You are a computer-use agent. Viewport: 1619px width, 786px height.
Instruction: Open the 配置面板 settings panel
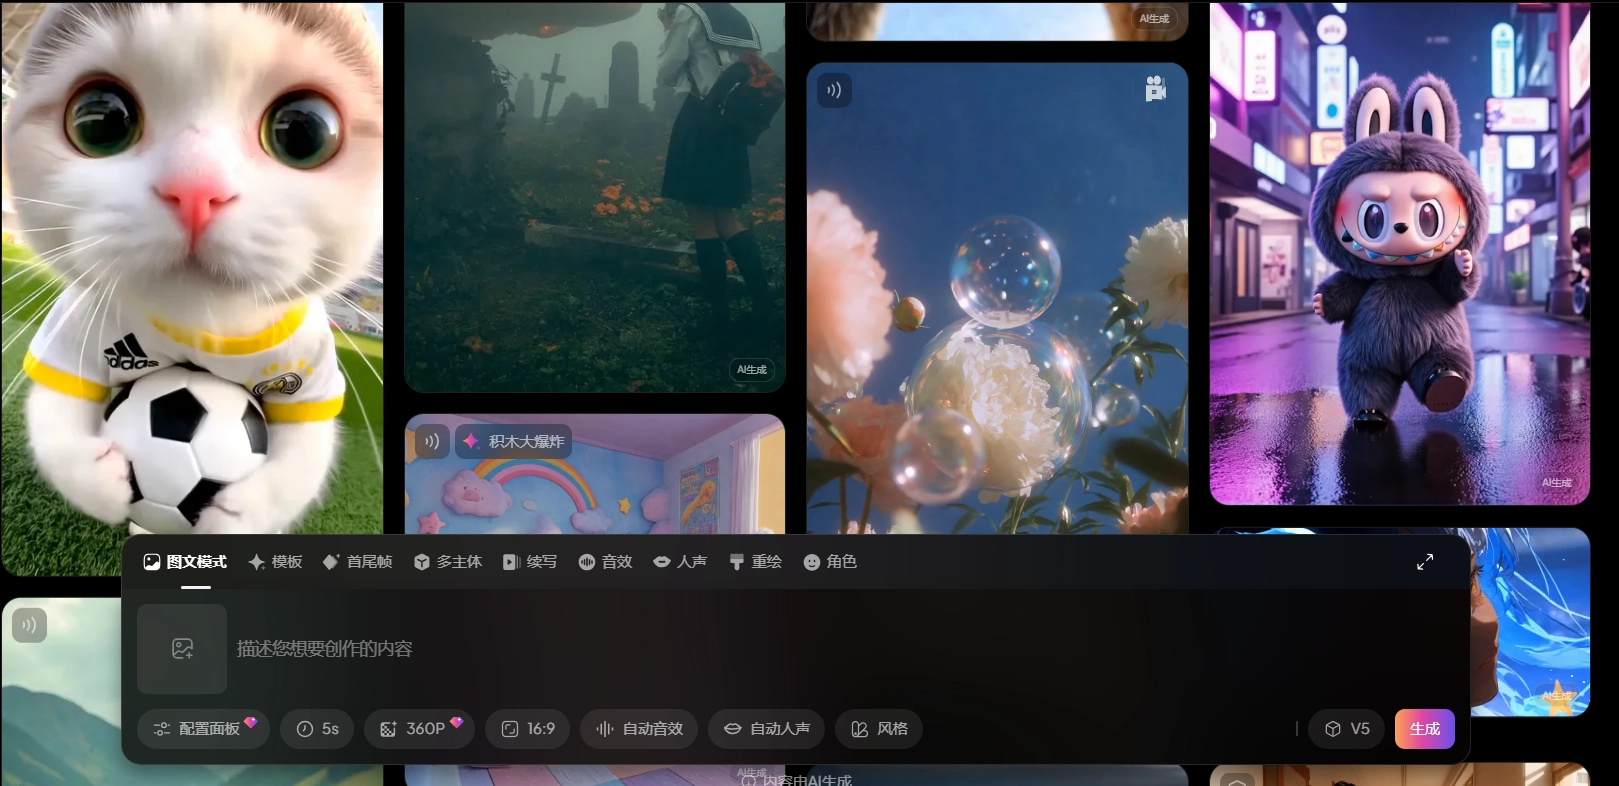click(x=203, y=729)
